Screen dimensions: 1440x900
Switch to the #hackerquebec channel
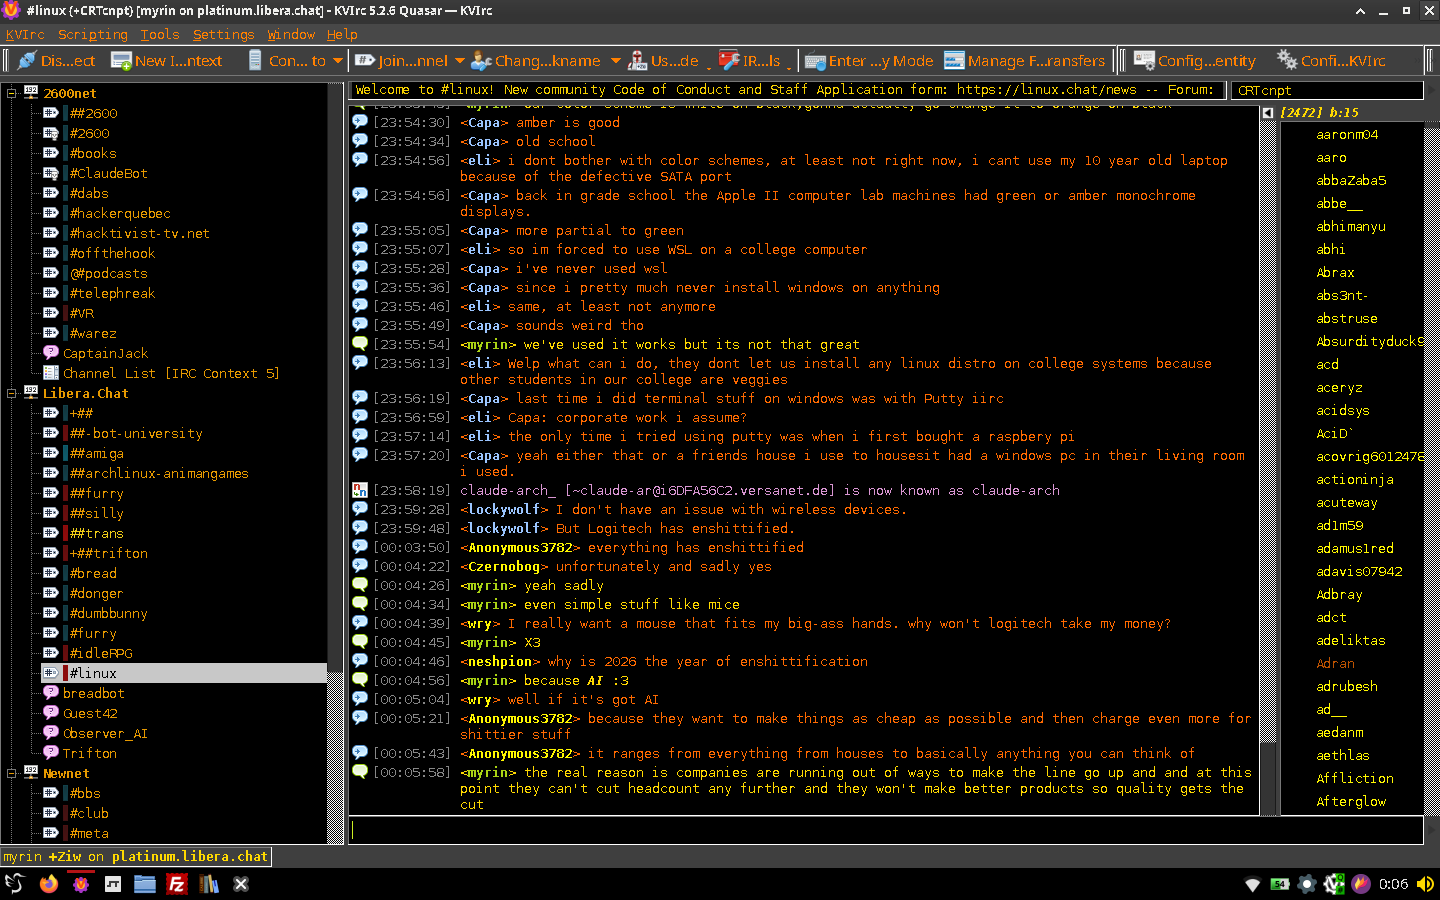point(120,213)
